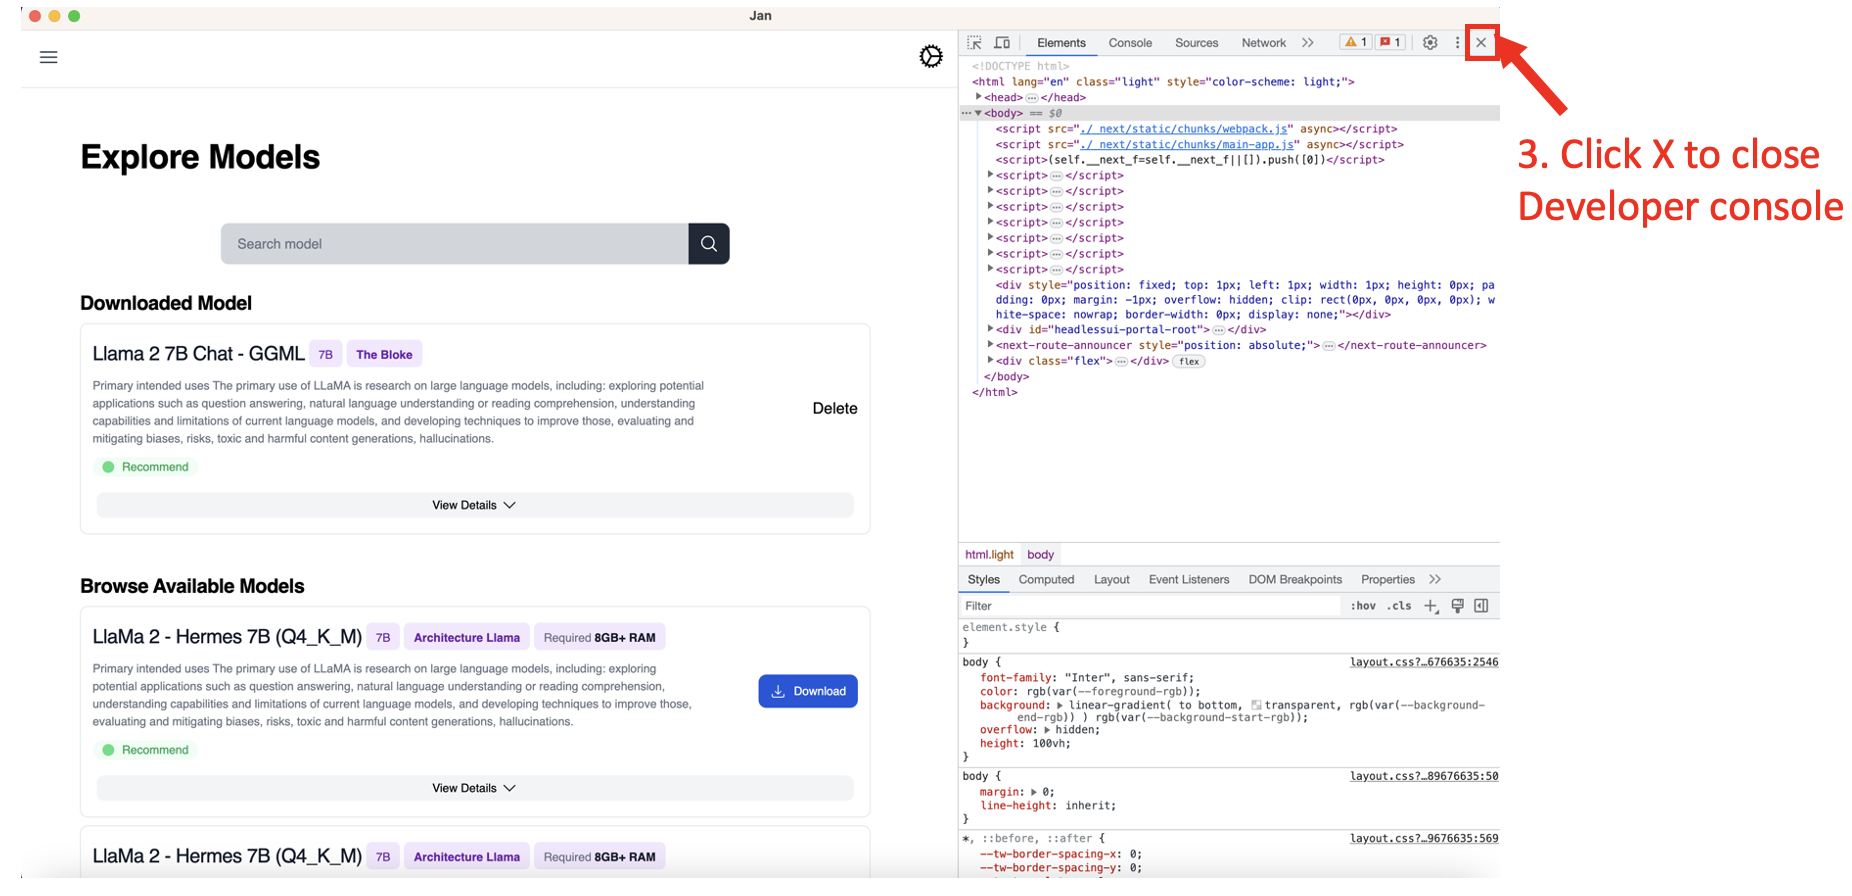Screen dimensions: 1852x896
Task: Switch to the Console tab
Action: [1130, 43]
